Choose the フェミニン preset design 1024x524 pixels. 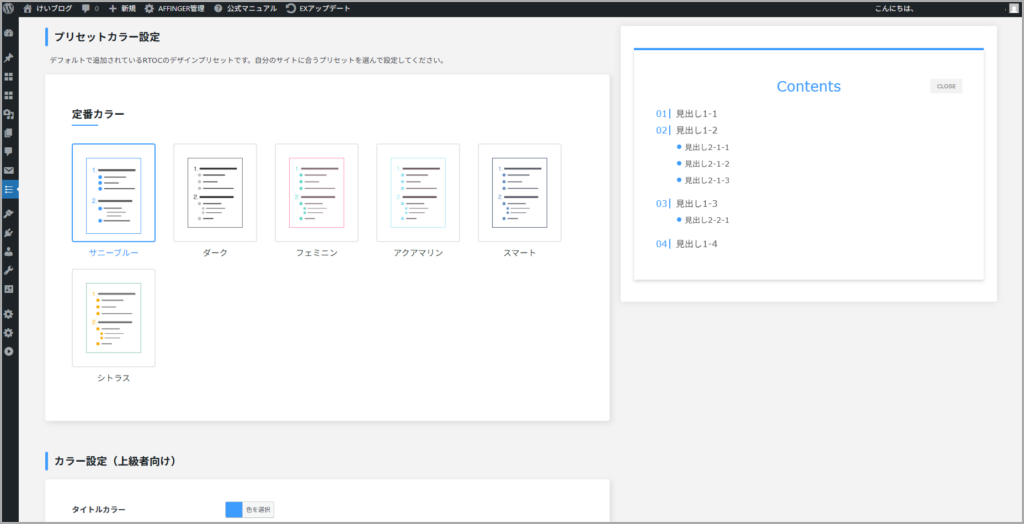316,193
